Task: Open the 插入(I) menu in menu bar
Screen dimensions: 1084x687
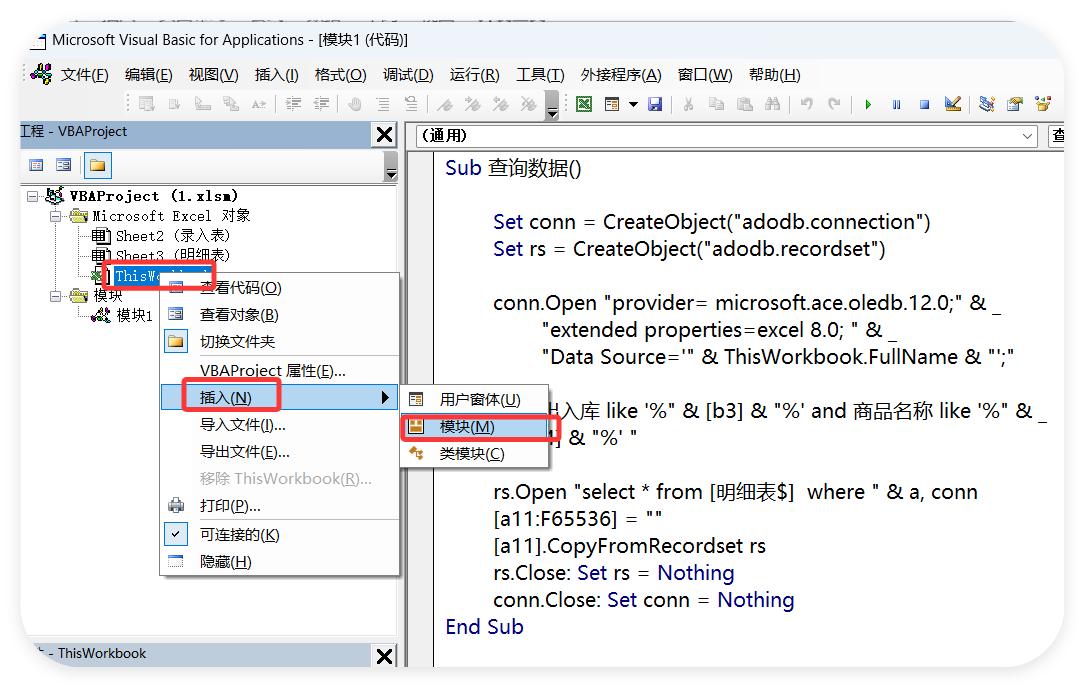Action: [277, 75]
